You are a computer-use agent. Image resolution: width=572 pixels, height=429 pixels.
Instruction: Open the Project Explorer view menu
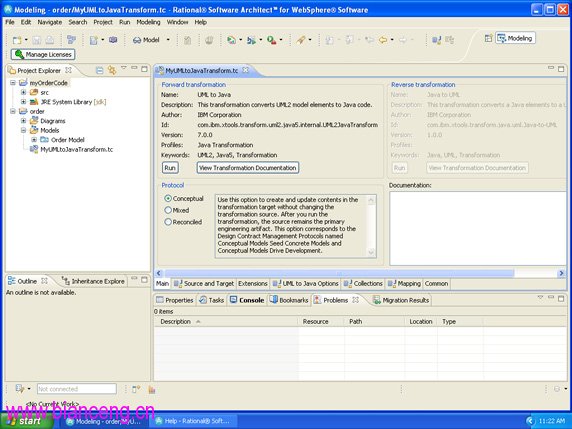[124, 68]
